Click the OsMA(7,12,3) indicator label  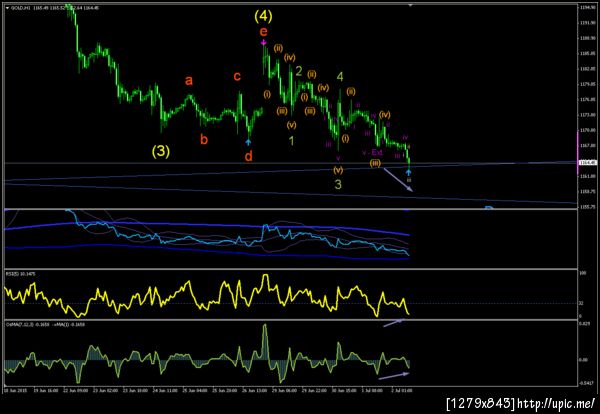45,324
